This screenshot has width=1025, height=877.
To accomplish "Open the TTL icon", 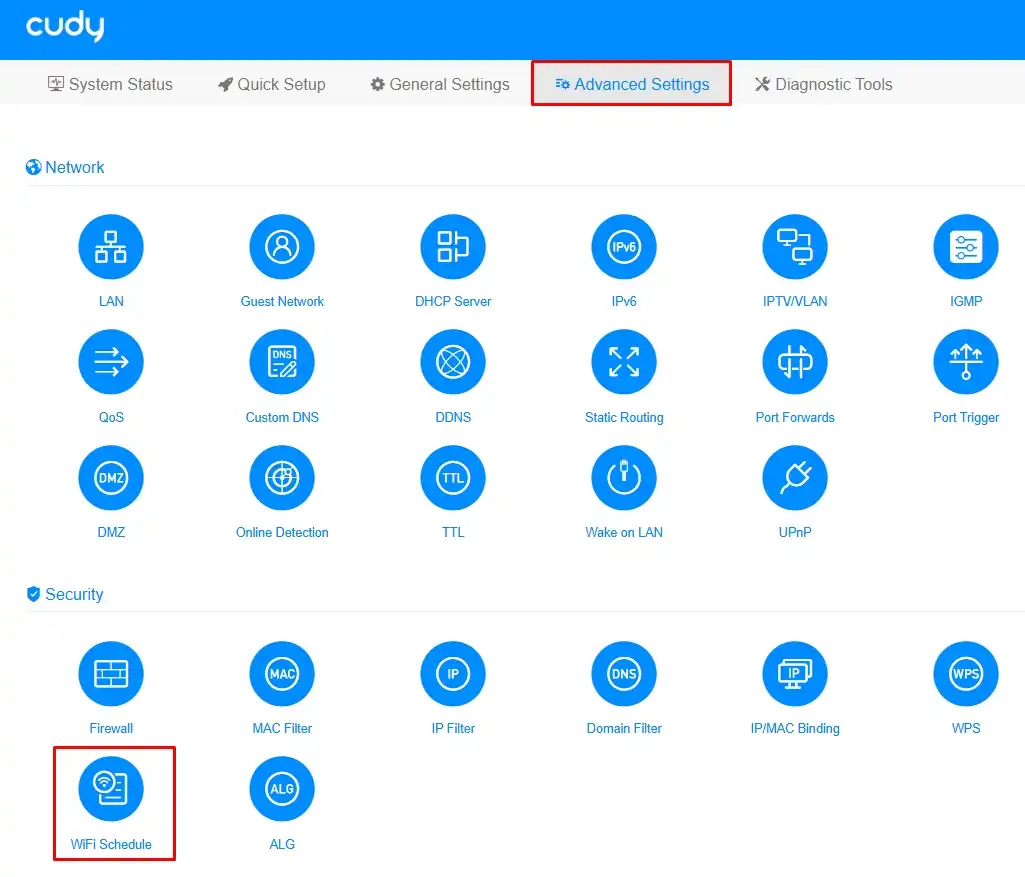I will pos(453,478).
